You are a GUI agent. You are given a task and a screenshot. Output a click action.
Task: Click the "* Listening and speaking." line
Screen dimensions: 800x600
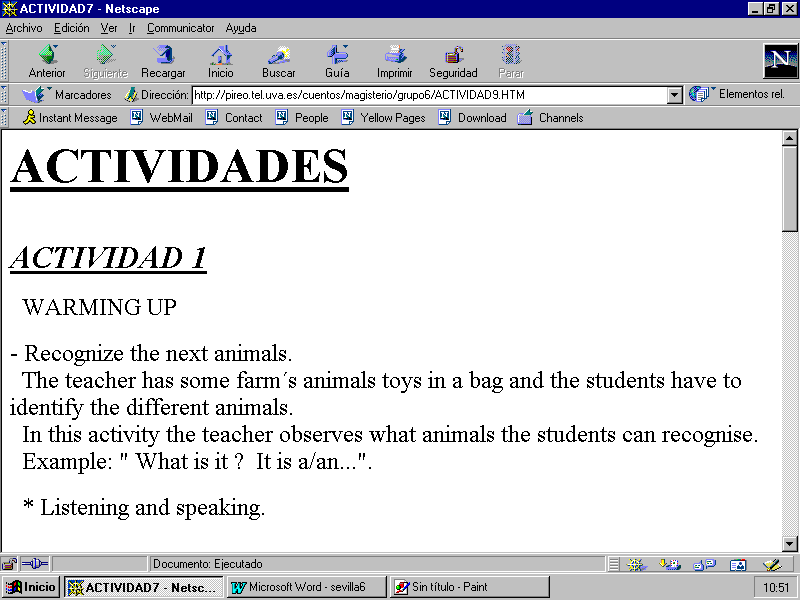point(144,508)
